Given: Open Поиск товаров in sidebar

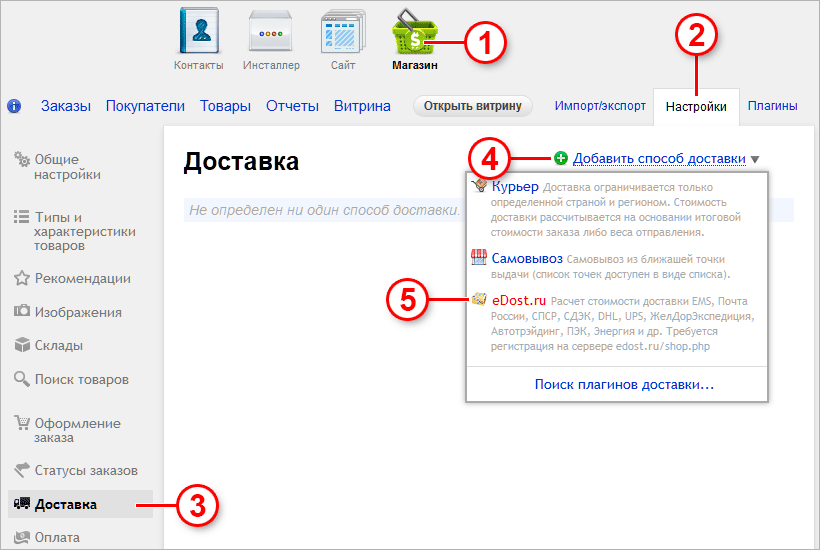Looking at the screenshot, I should tap(82, 380).
